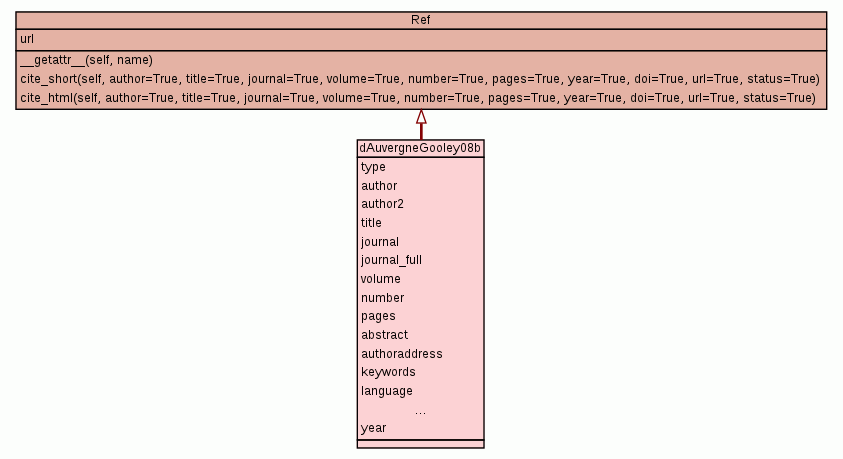This screenshot has height=459, width=843.
Task: Click the dAuvergneGooley08b class title
Action: (x=420, y=148)
